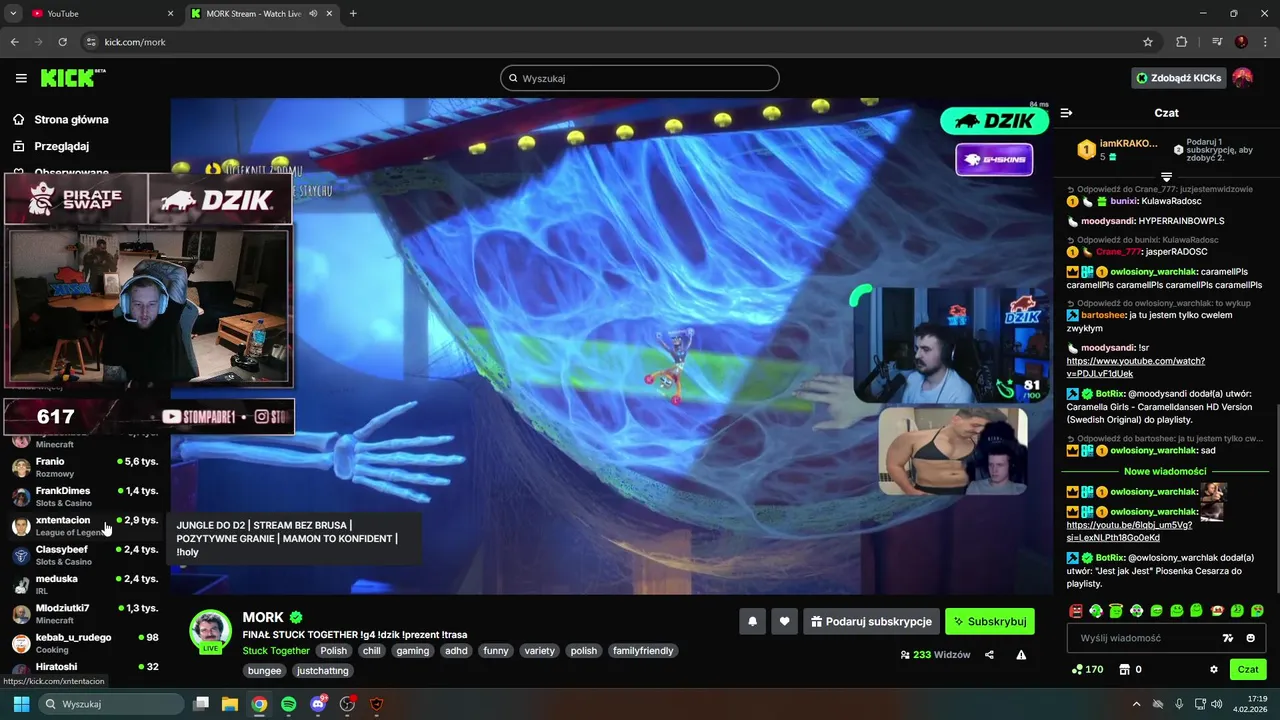Select the funny tag
Screen dimensions: 1280x720
click(496, 650)
